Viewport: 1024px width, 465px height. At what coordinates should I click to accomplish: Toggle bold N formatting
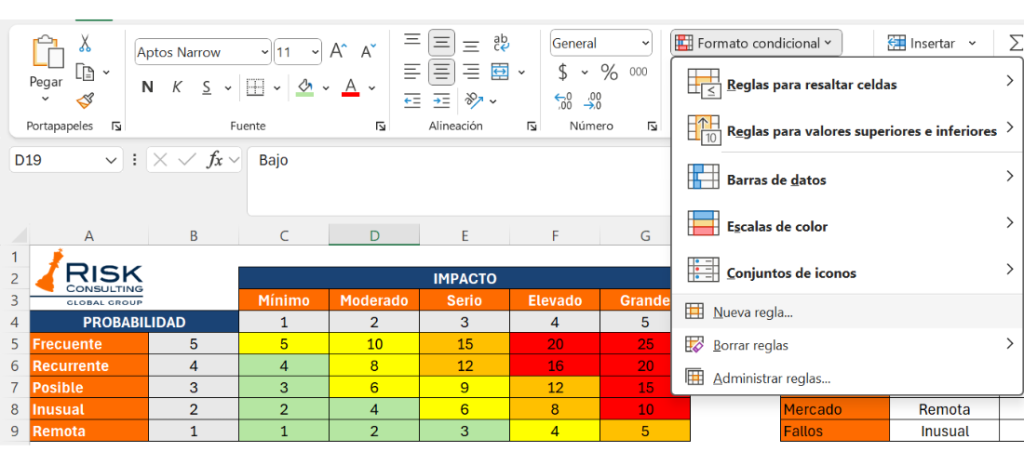point(148,88)
